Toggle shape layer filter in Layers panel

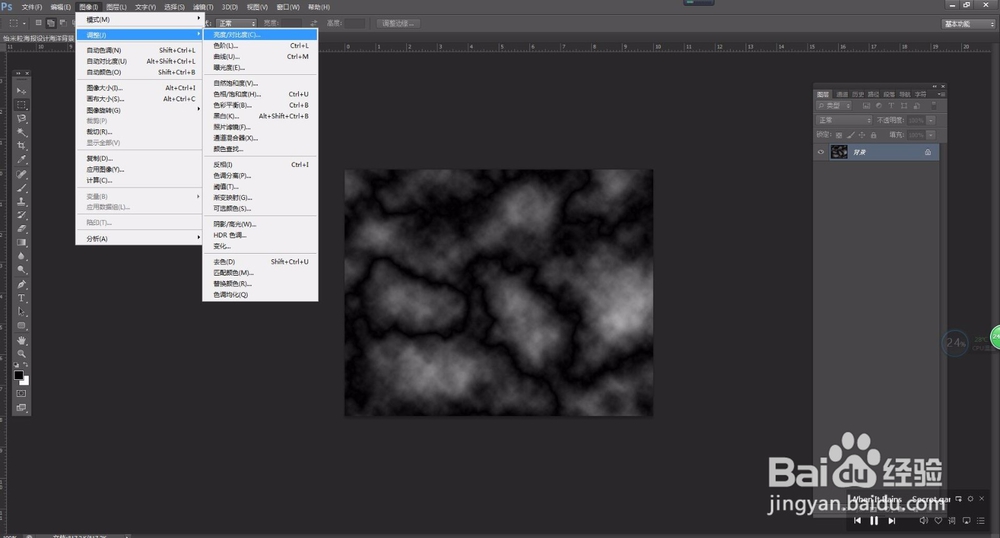904,106
